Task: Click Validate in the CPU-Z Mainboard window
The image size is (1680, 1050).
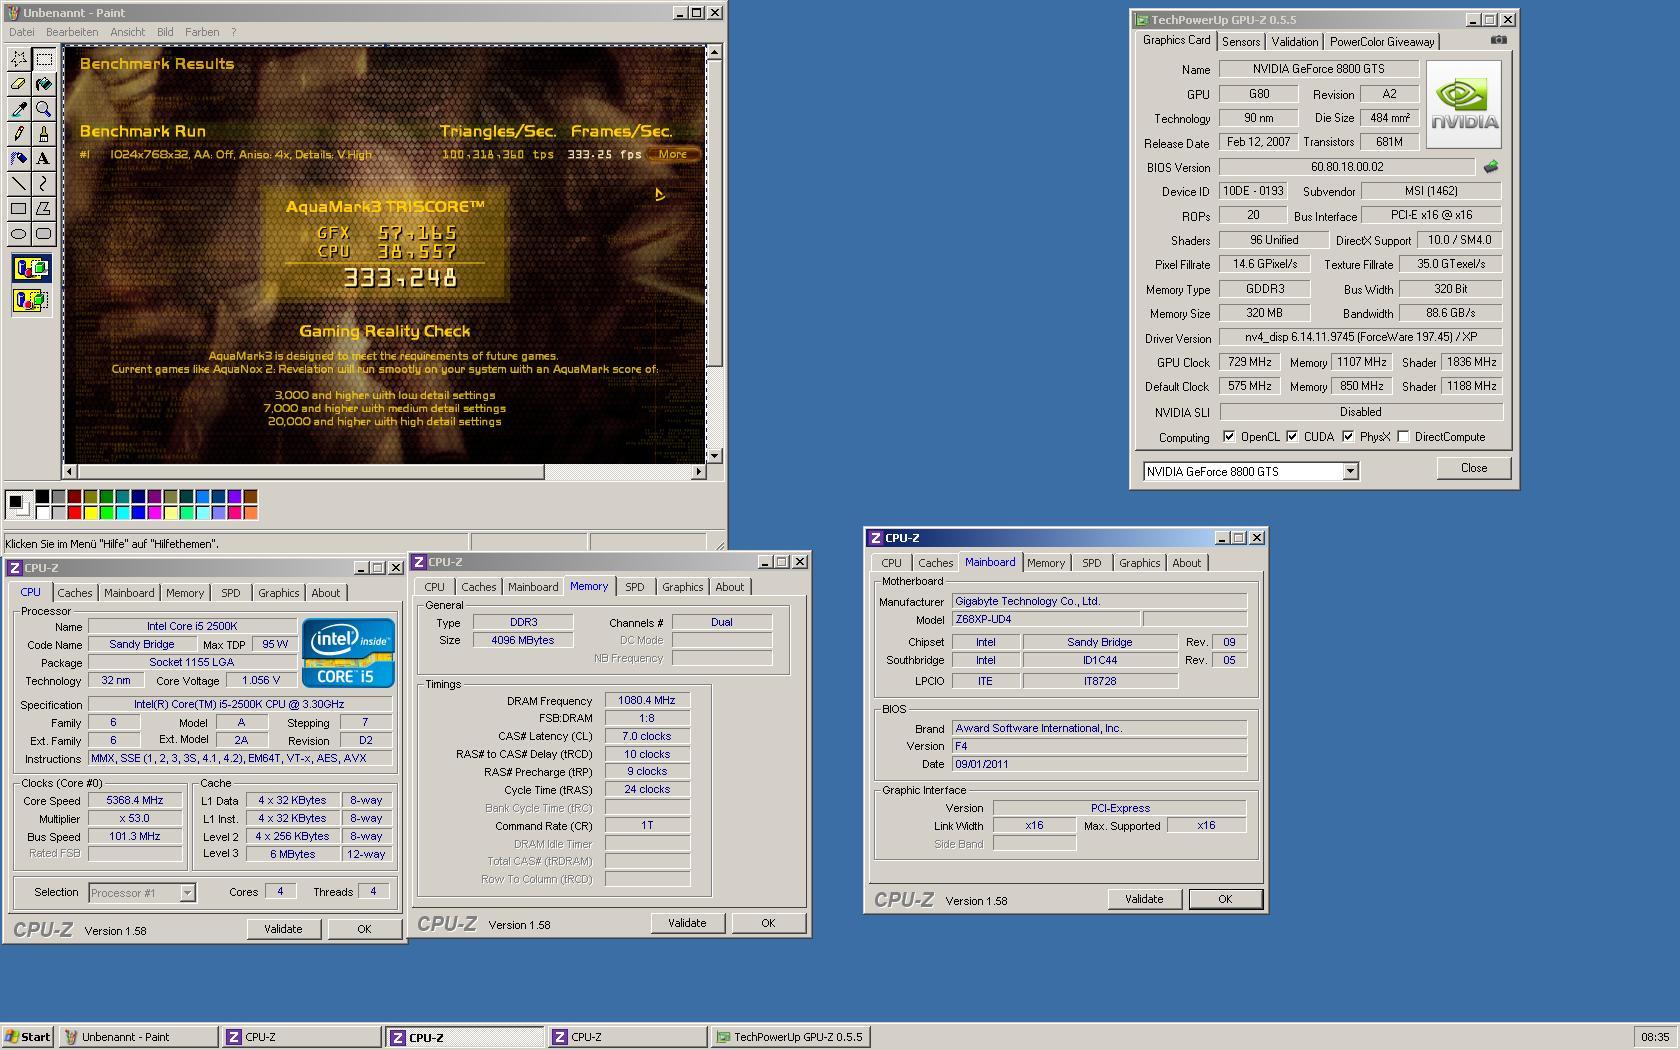Action: [1144, 899]
